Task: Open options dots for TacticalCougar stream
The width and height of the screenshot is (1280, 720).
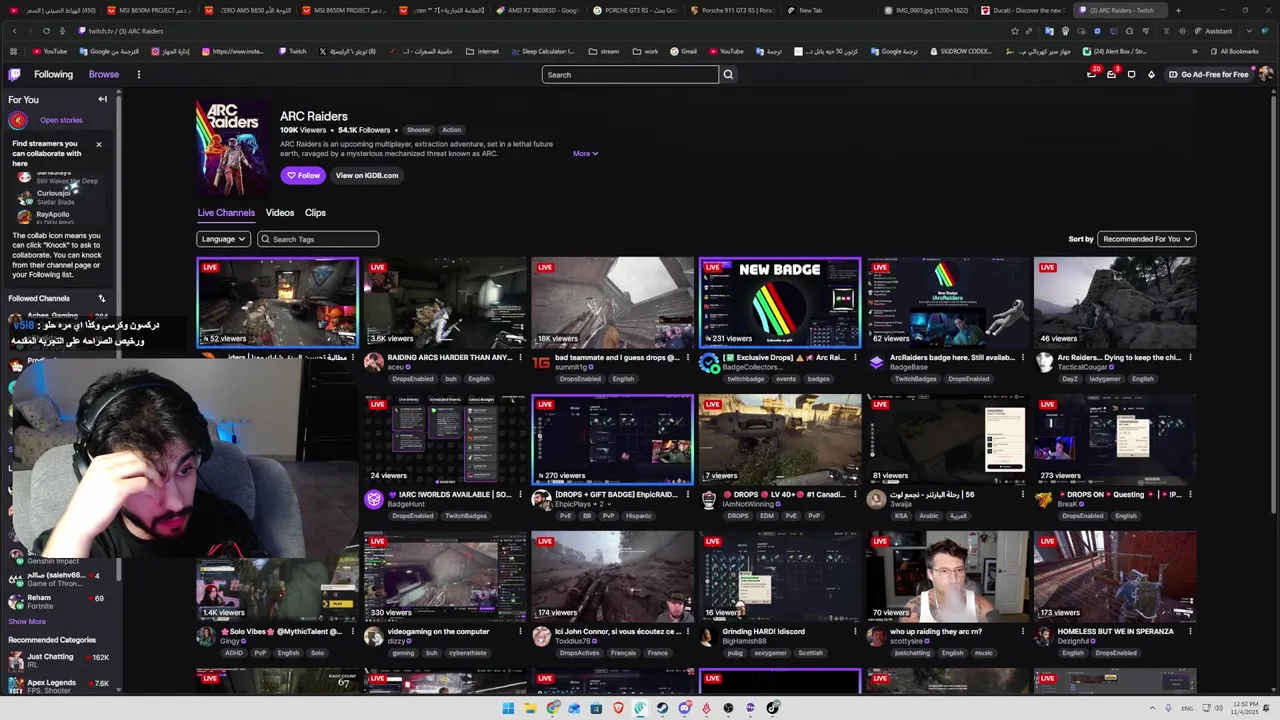Action: tap(1190, 357)
